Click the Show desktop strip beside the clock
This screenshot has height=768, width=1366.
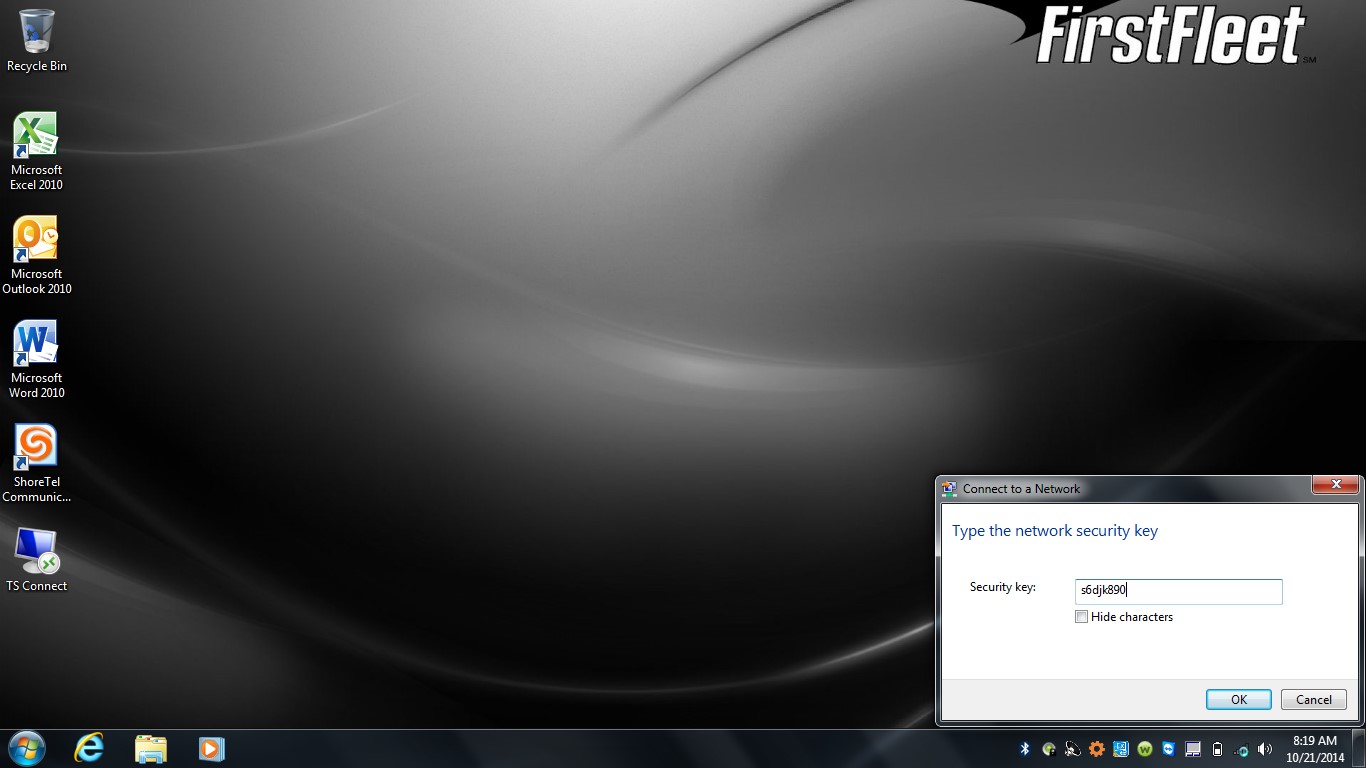[x=1358, y=748]
